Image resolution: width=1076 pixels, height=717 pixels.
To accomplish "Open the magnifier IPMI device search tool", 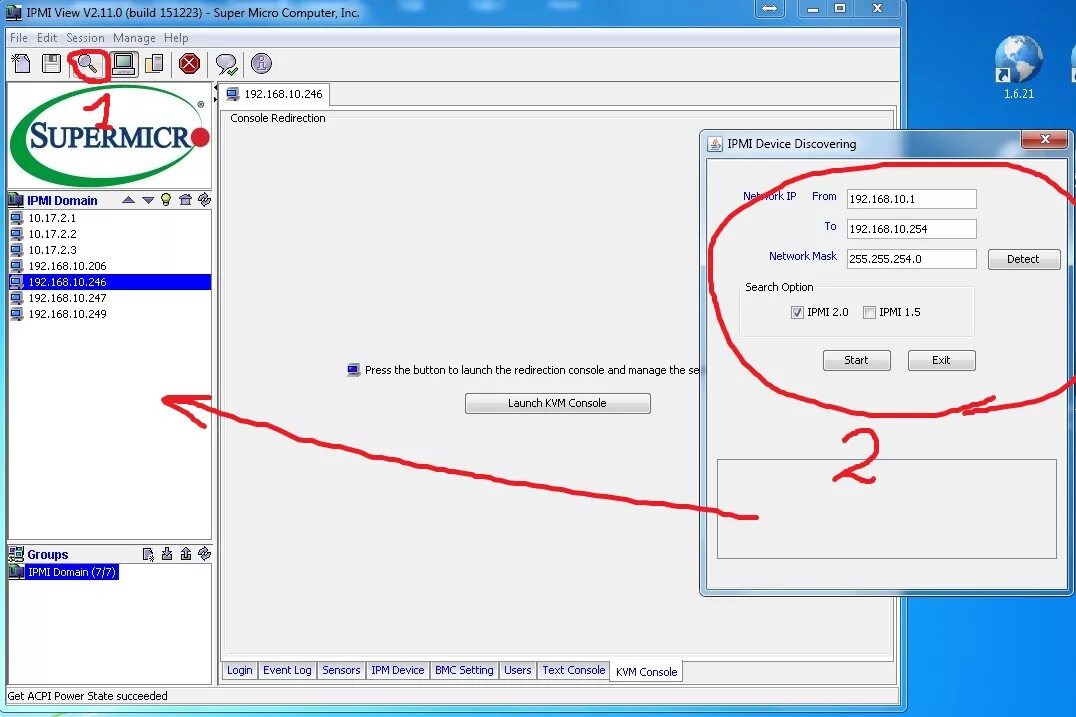I will [88, 64].
